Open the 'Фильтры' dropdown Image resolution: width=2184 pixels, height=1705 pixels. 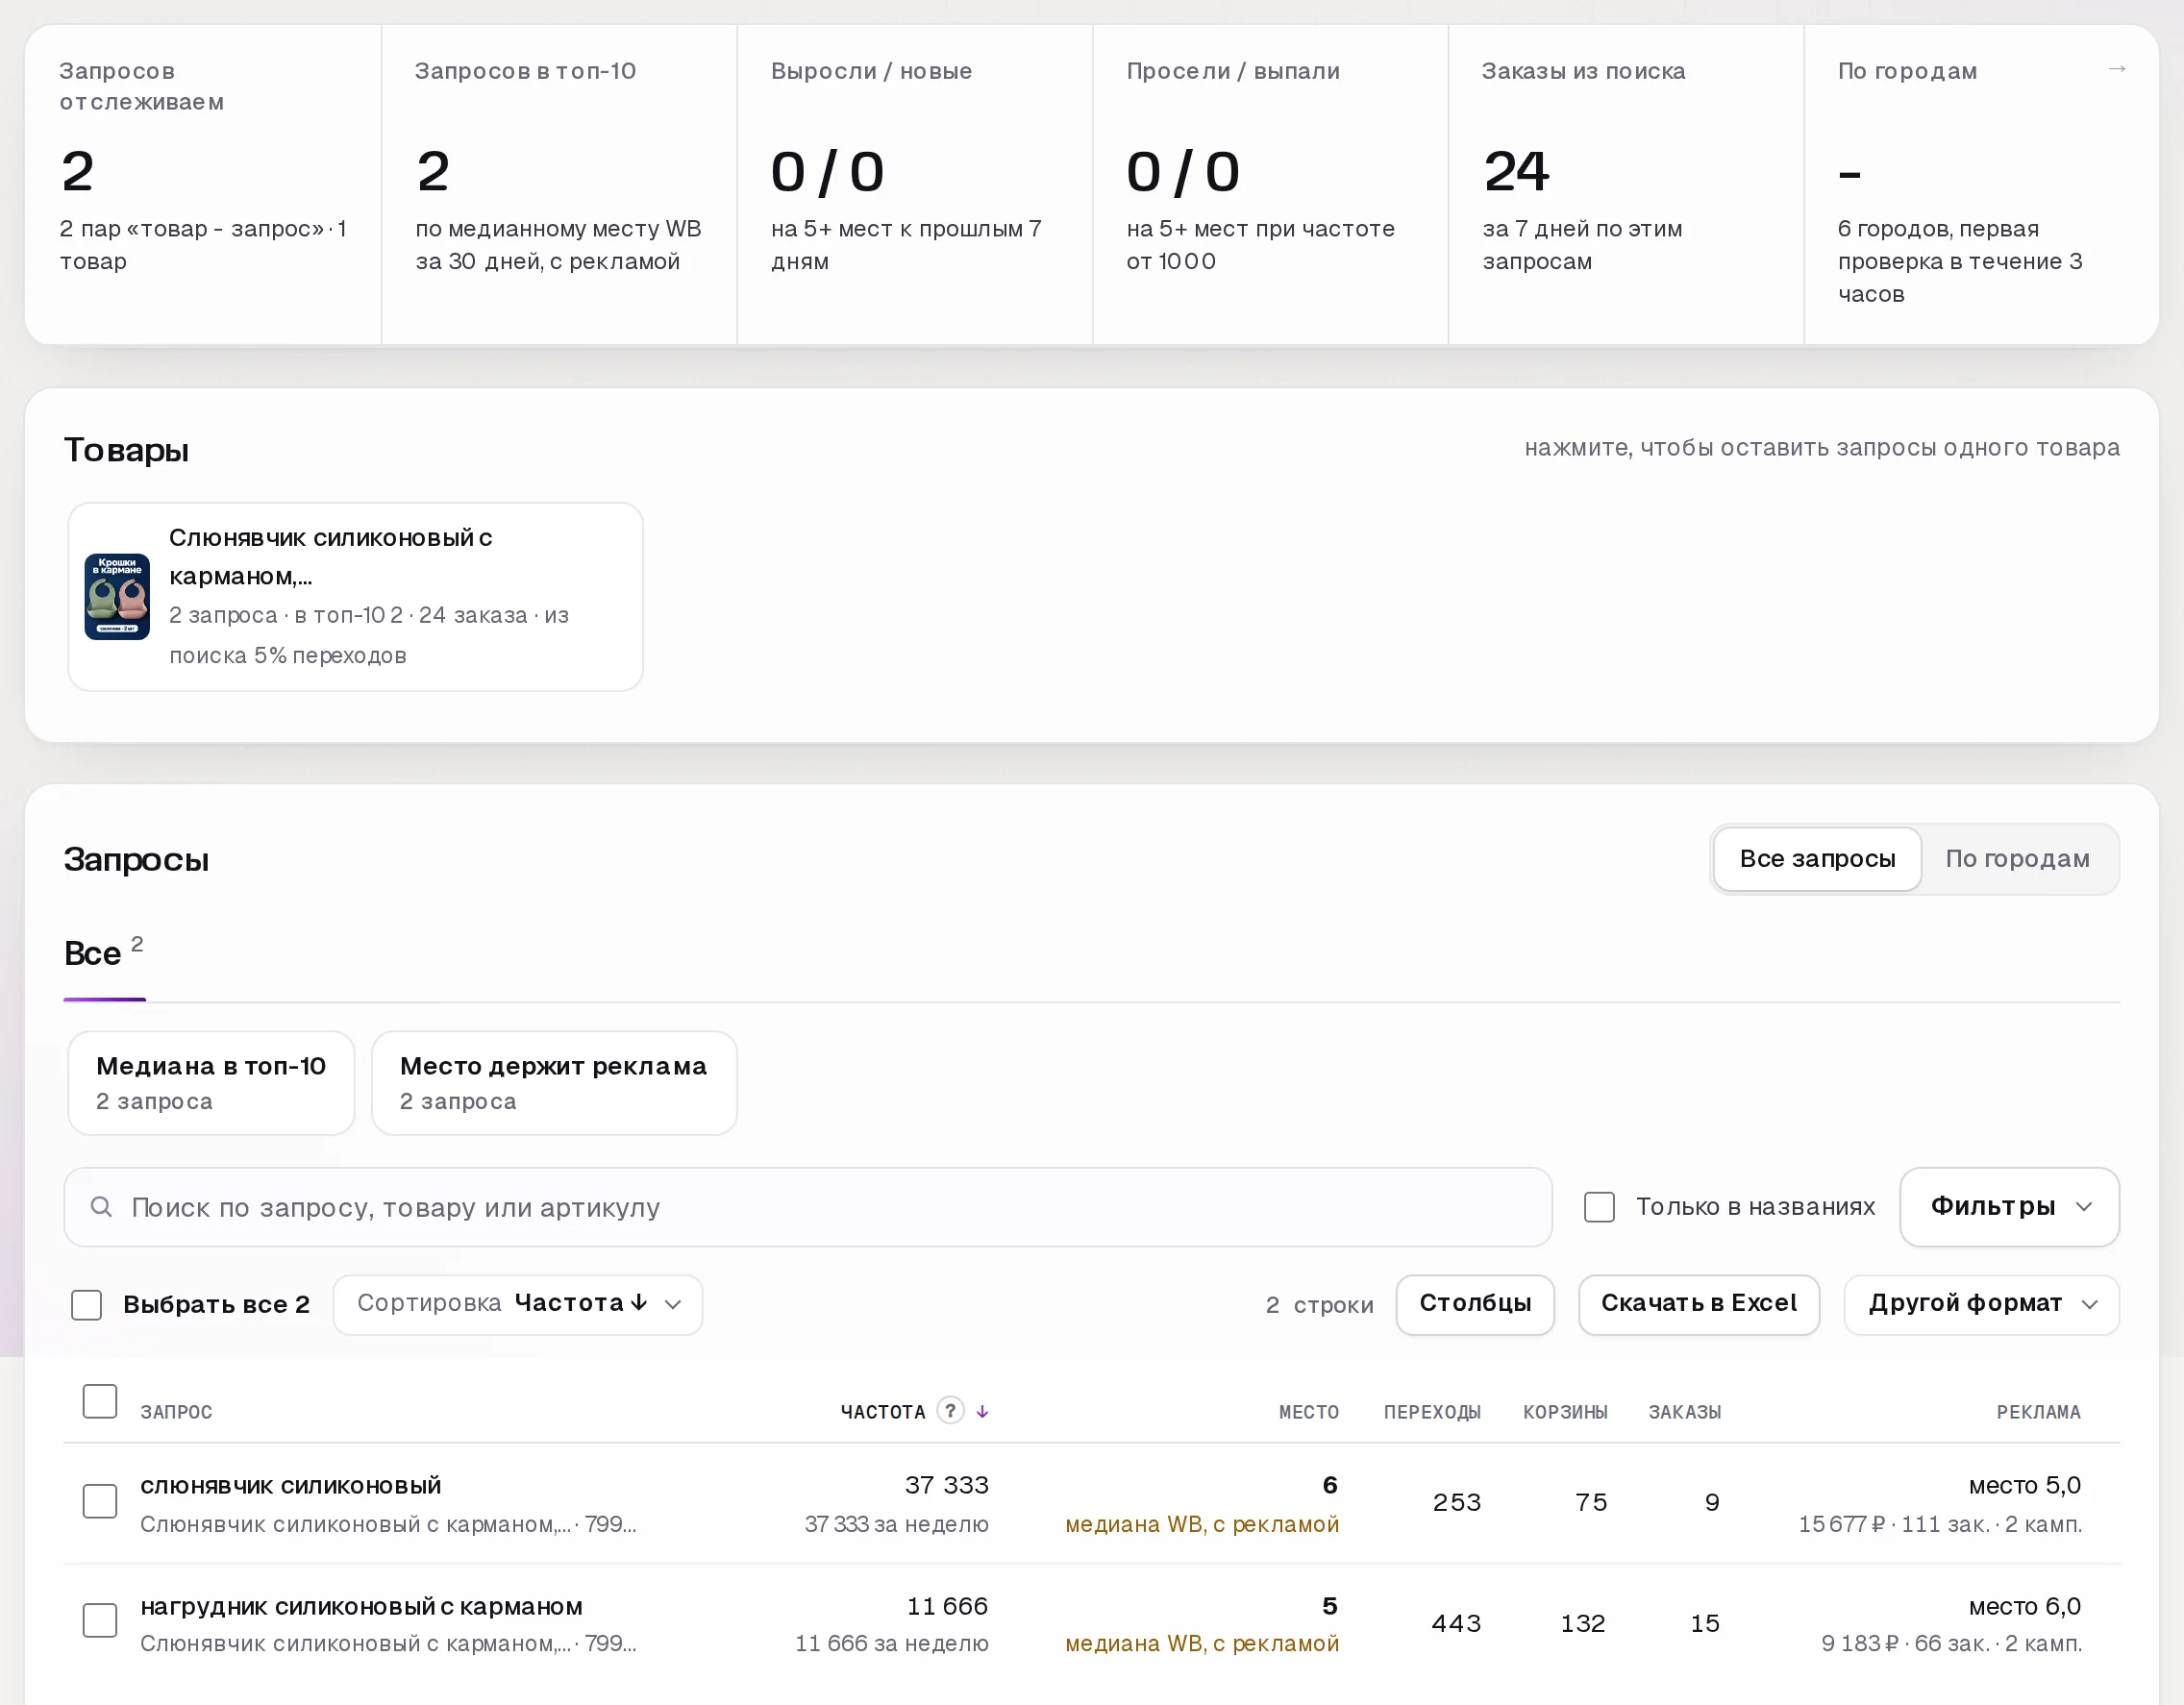2009,1207
